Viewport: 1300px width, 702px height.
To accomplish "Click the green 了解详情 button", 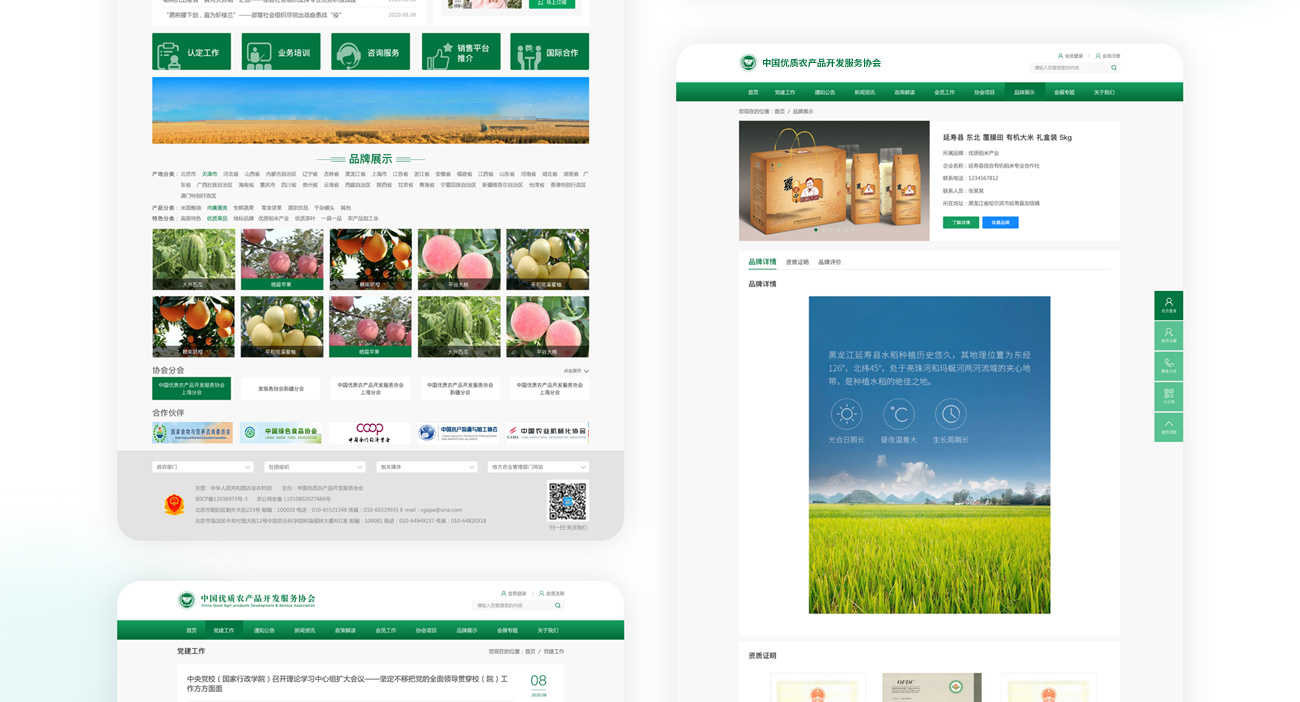I will 960,223.
